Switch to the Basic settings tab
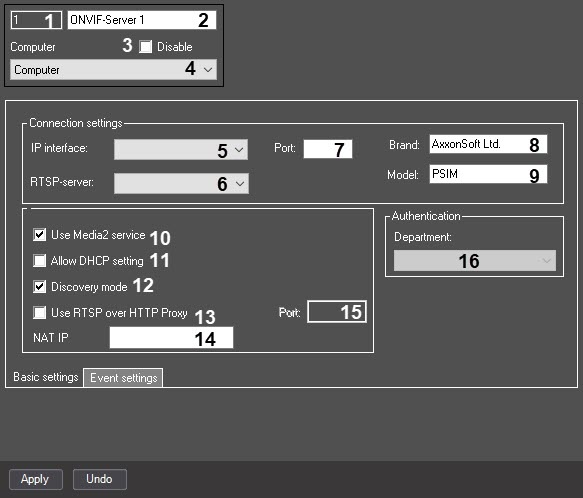The width and height of the screenshot is (583, 498). [46, 377]
